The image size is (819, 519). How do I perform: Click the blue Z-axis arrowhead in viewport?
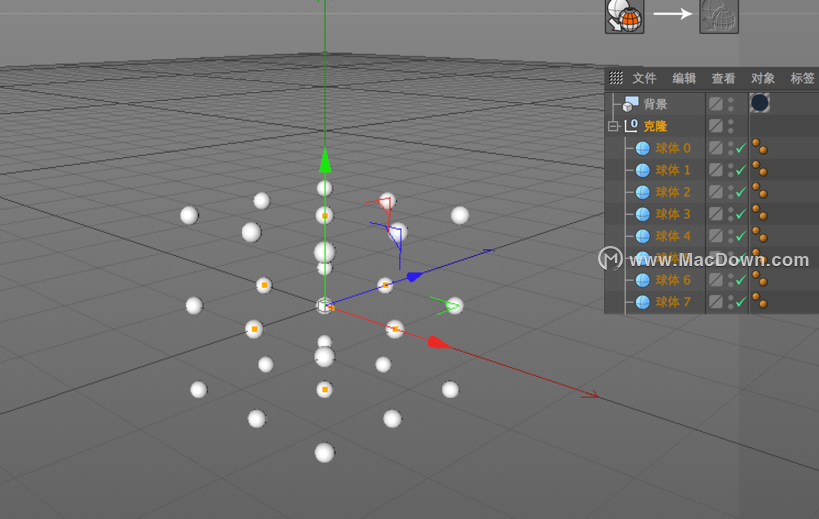415,277
